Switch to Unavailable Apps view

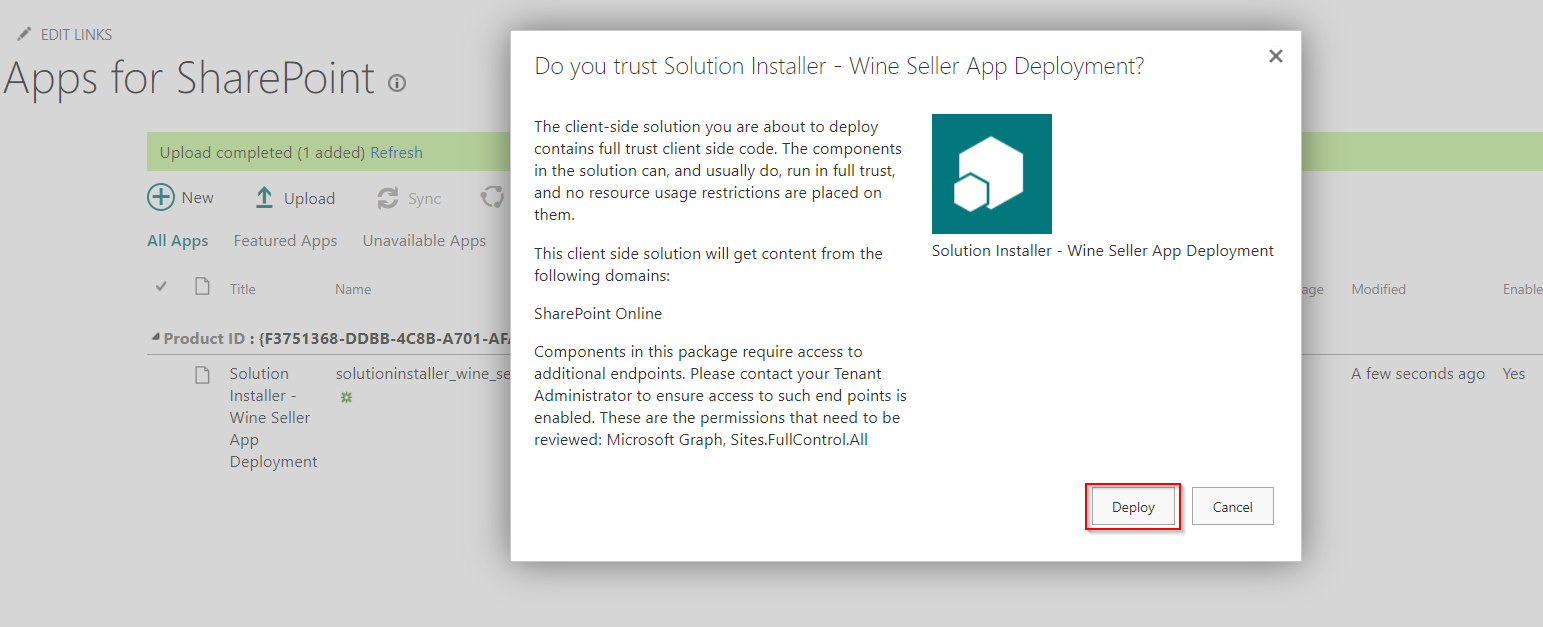(424, 241)
